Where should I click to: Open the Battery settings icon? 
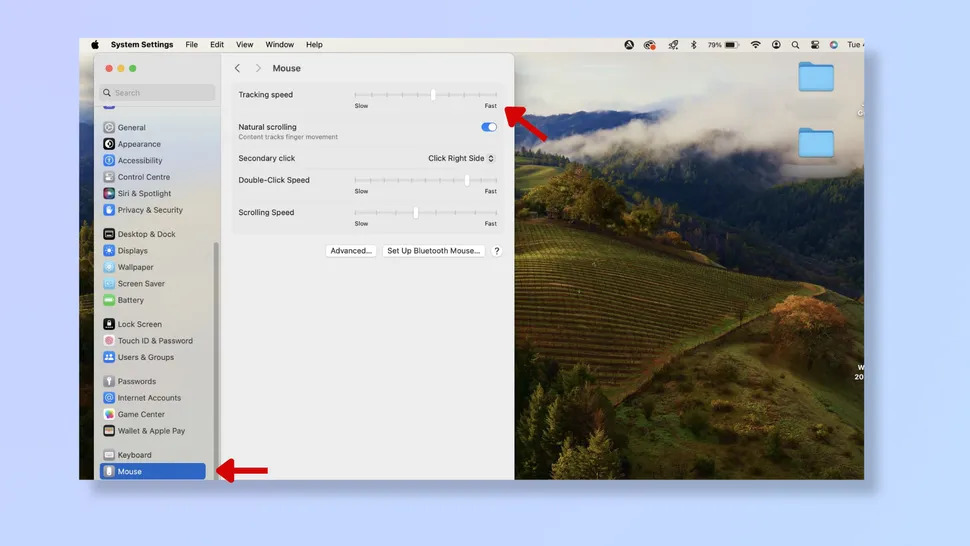click(x=109, y=301)
